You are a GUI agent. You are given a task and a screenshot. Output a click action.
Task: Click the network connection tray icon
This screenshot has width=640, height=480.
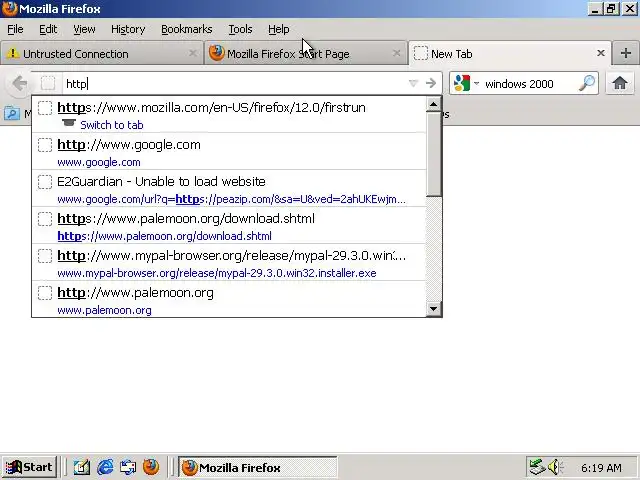[536, 467]
